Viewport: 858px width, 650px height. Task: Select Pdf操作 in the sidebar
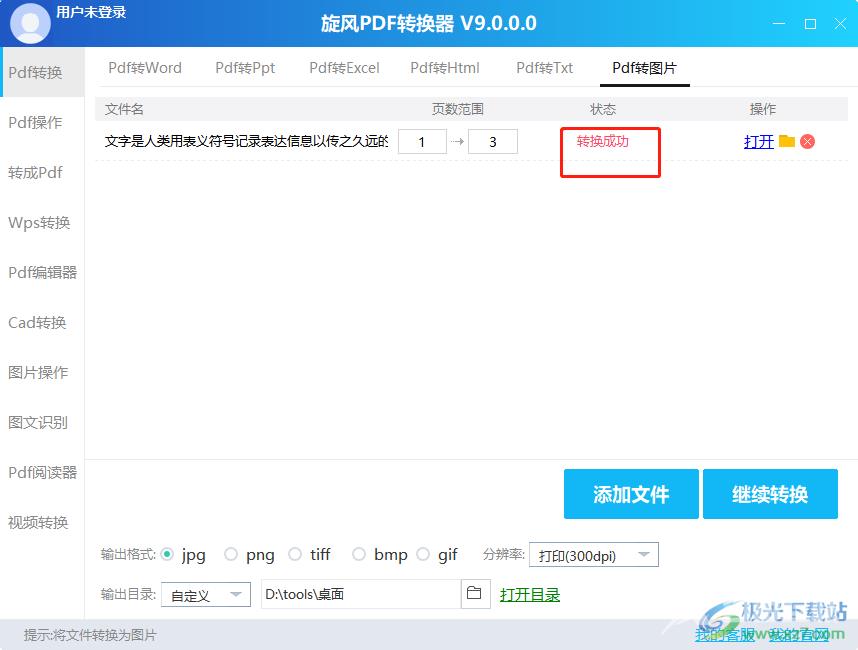pos(43,123)
